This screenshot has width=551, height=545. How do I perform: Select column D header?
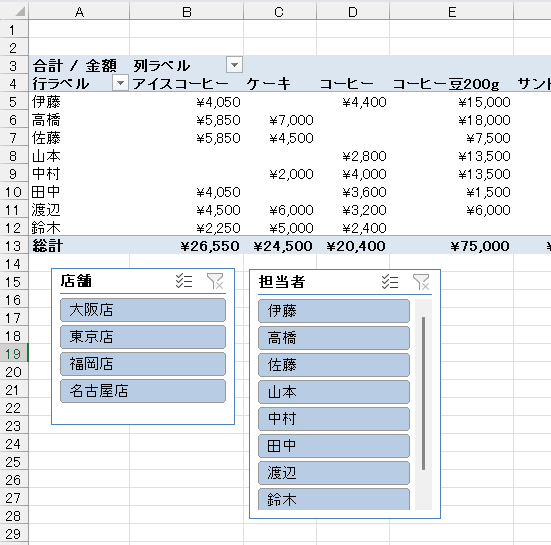[353, 12]
